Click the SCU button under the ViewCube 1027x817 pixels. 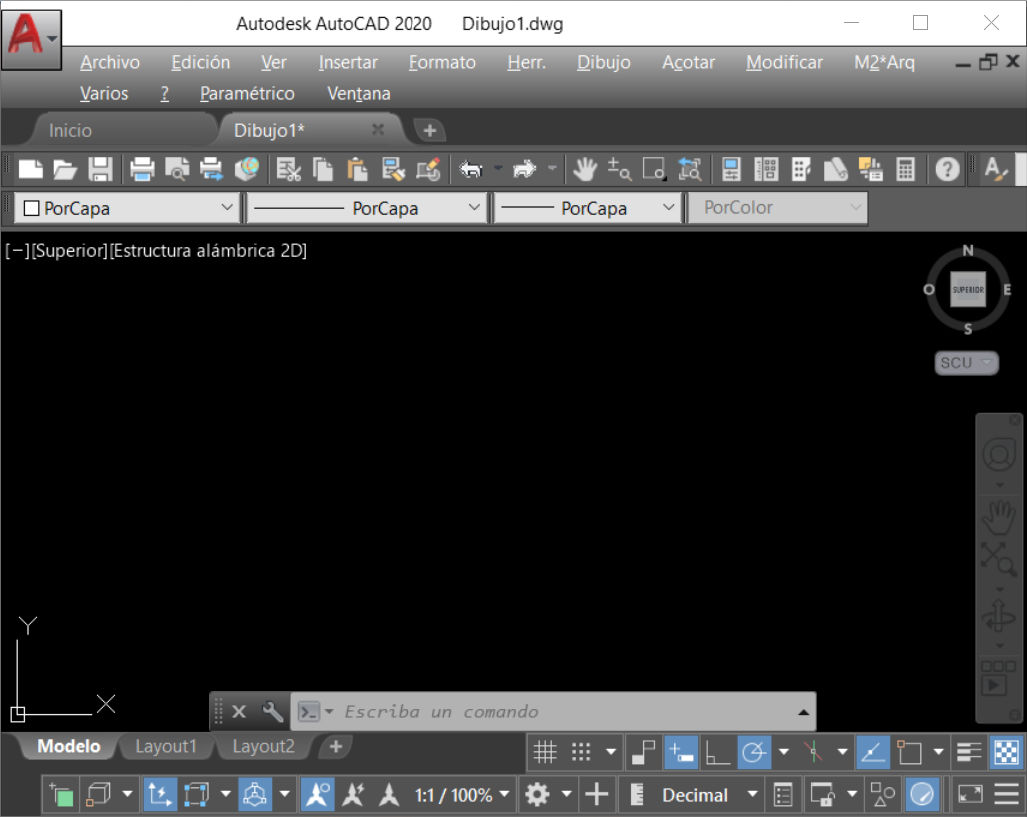[966, 362]
